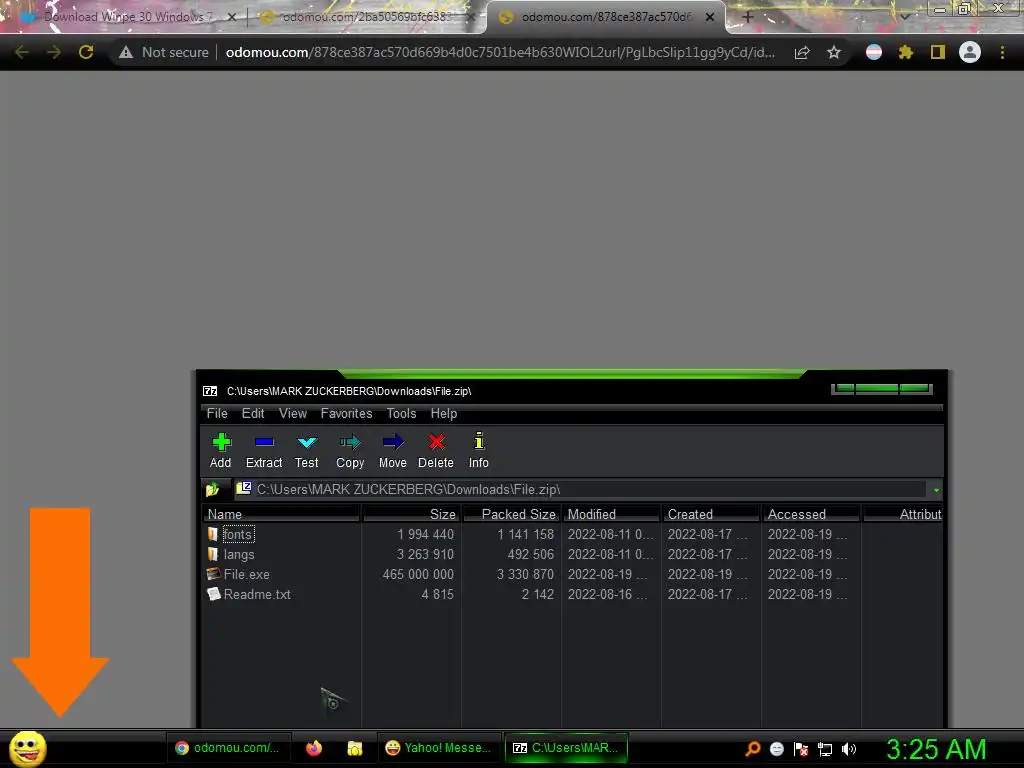Open the Tools menu in 7-Zip
Viewport: 1024px width, 768px height.
(401, 413)
